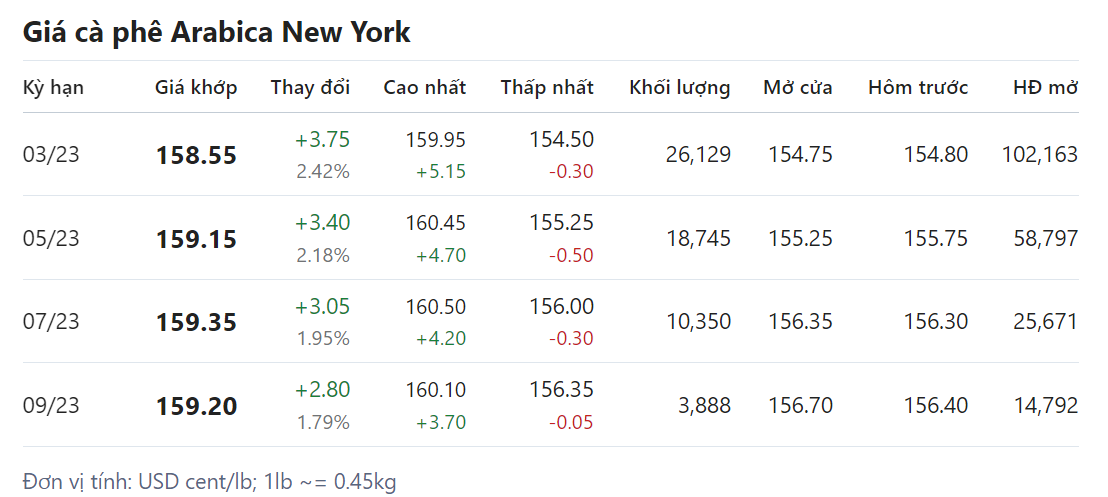The width and height of the screenshot is (1108, 497).
Task: Select the "Khối lượng" column header
Action: (x=679, y=87)
